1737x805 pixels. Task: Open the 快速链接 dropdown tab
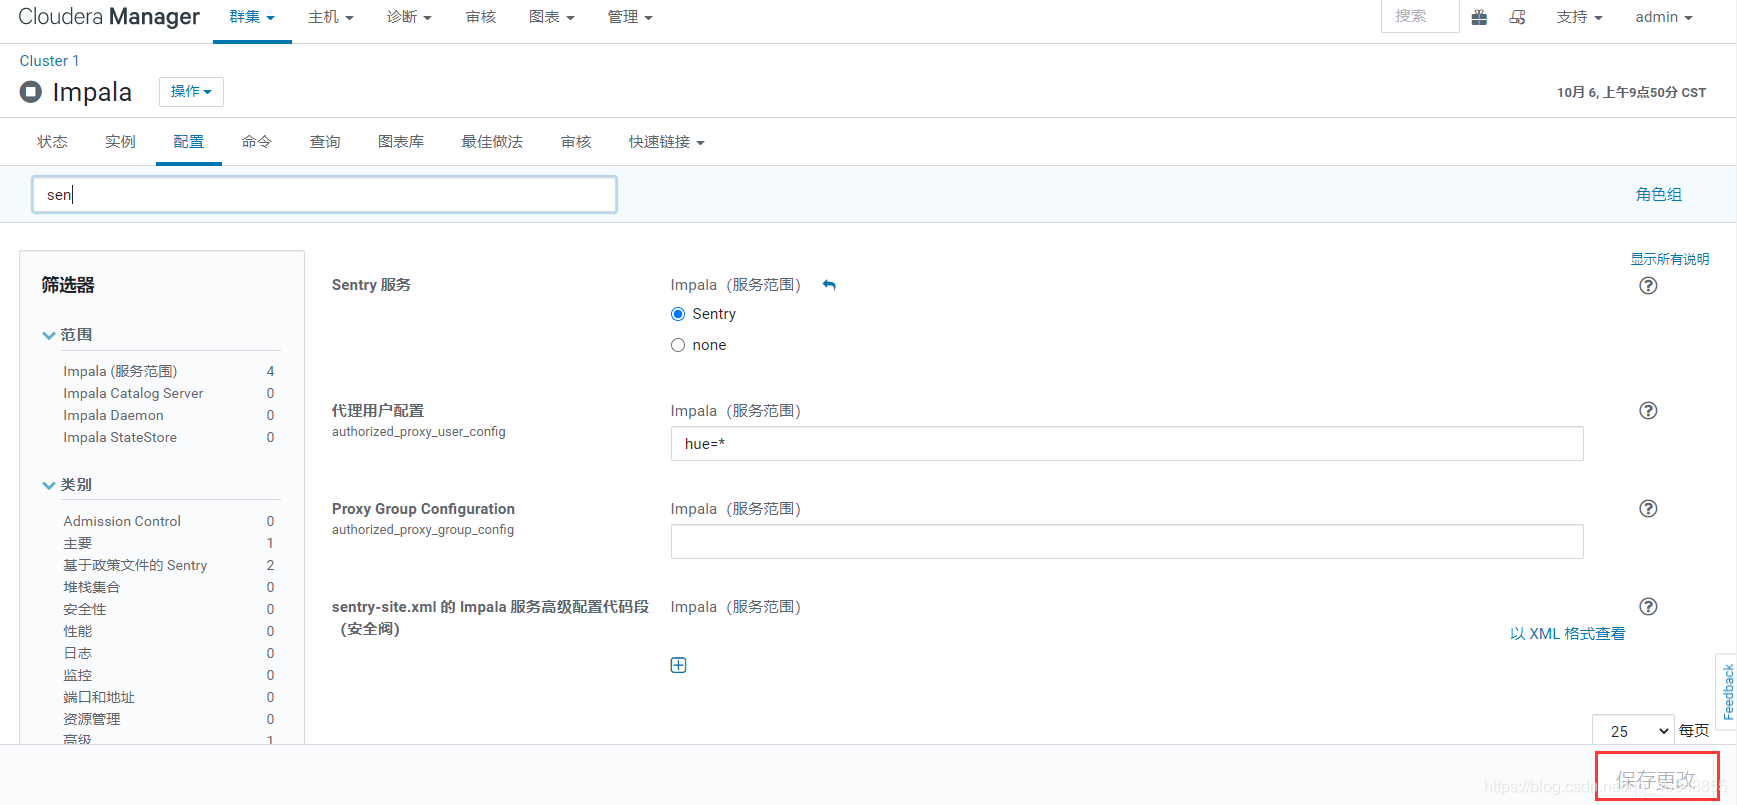coord(667,142)
